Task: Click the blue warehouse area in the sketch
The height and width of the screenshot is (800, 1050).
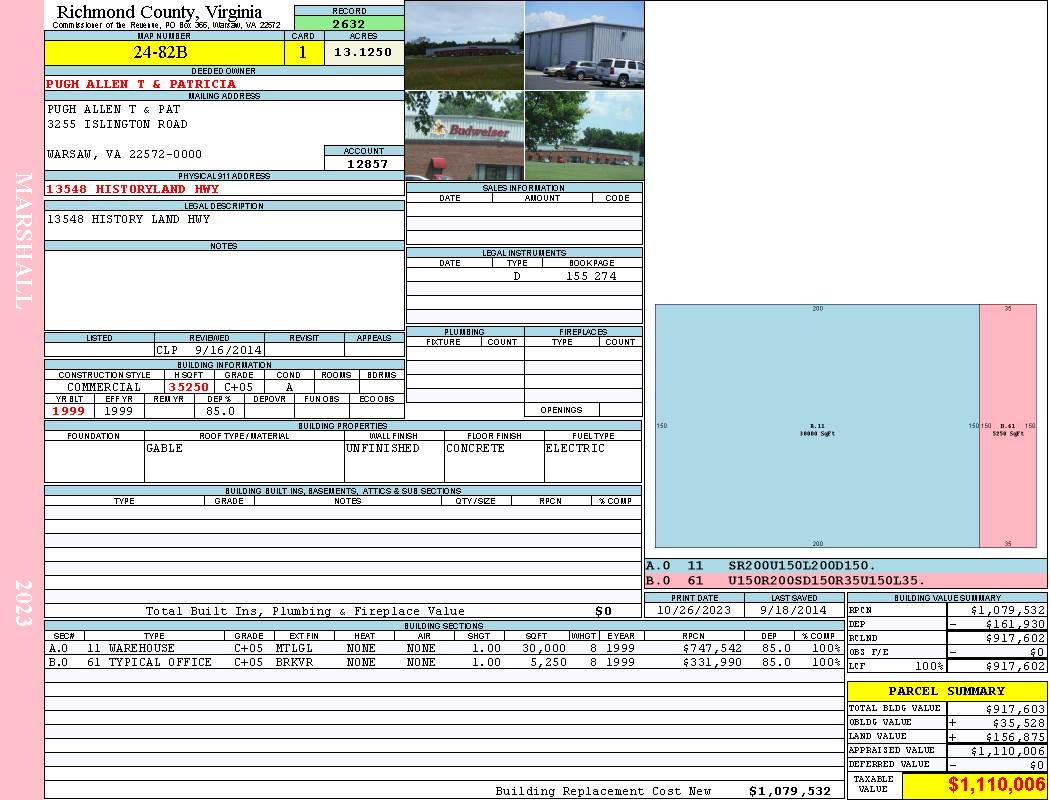Action: coord(817,427)
